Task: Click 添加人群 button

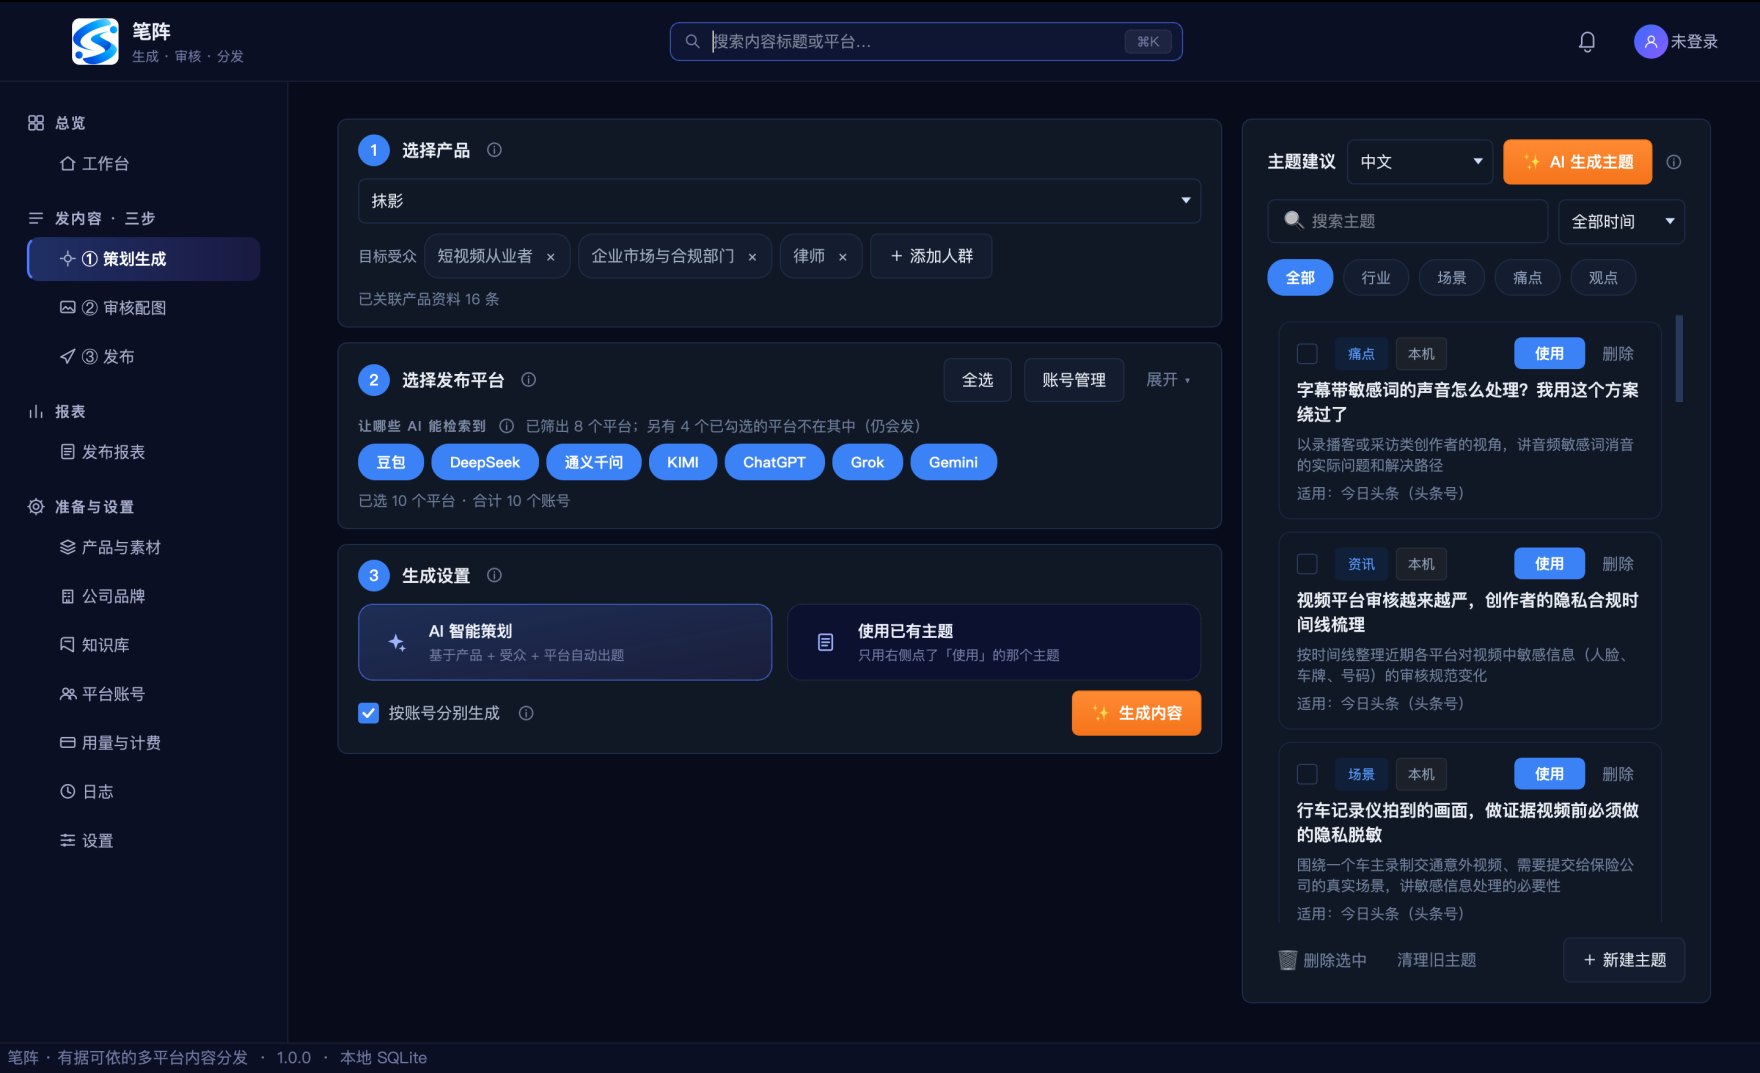Action: 931,256
